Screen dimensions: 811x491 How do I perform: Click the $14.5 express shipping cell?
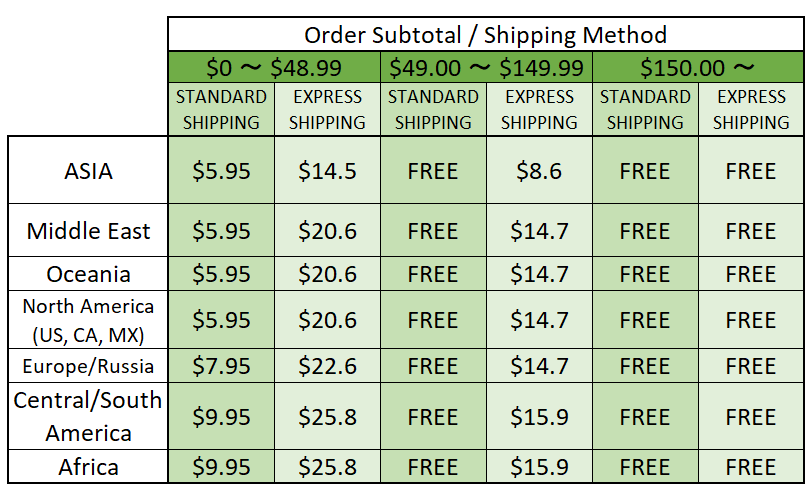tap(327, 171)
